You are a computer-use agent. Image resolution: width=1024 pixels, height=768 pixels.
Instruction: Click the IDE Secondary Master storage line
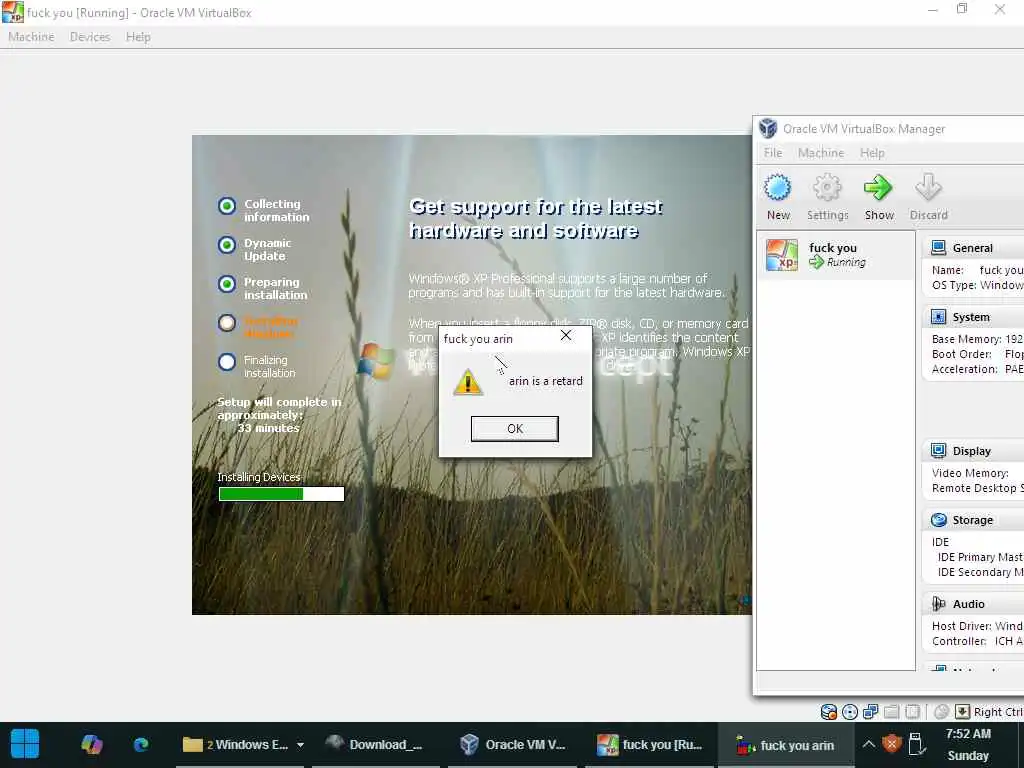(980, 572)
